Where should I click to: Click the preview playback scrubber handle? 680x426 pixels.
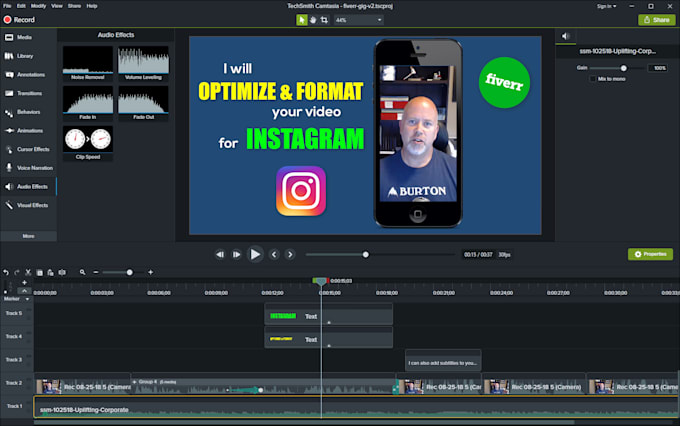366,255
